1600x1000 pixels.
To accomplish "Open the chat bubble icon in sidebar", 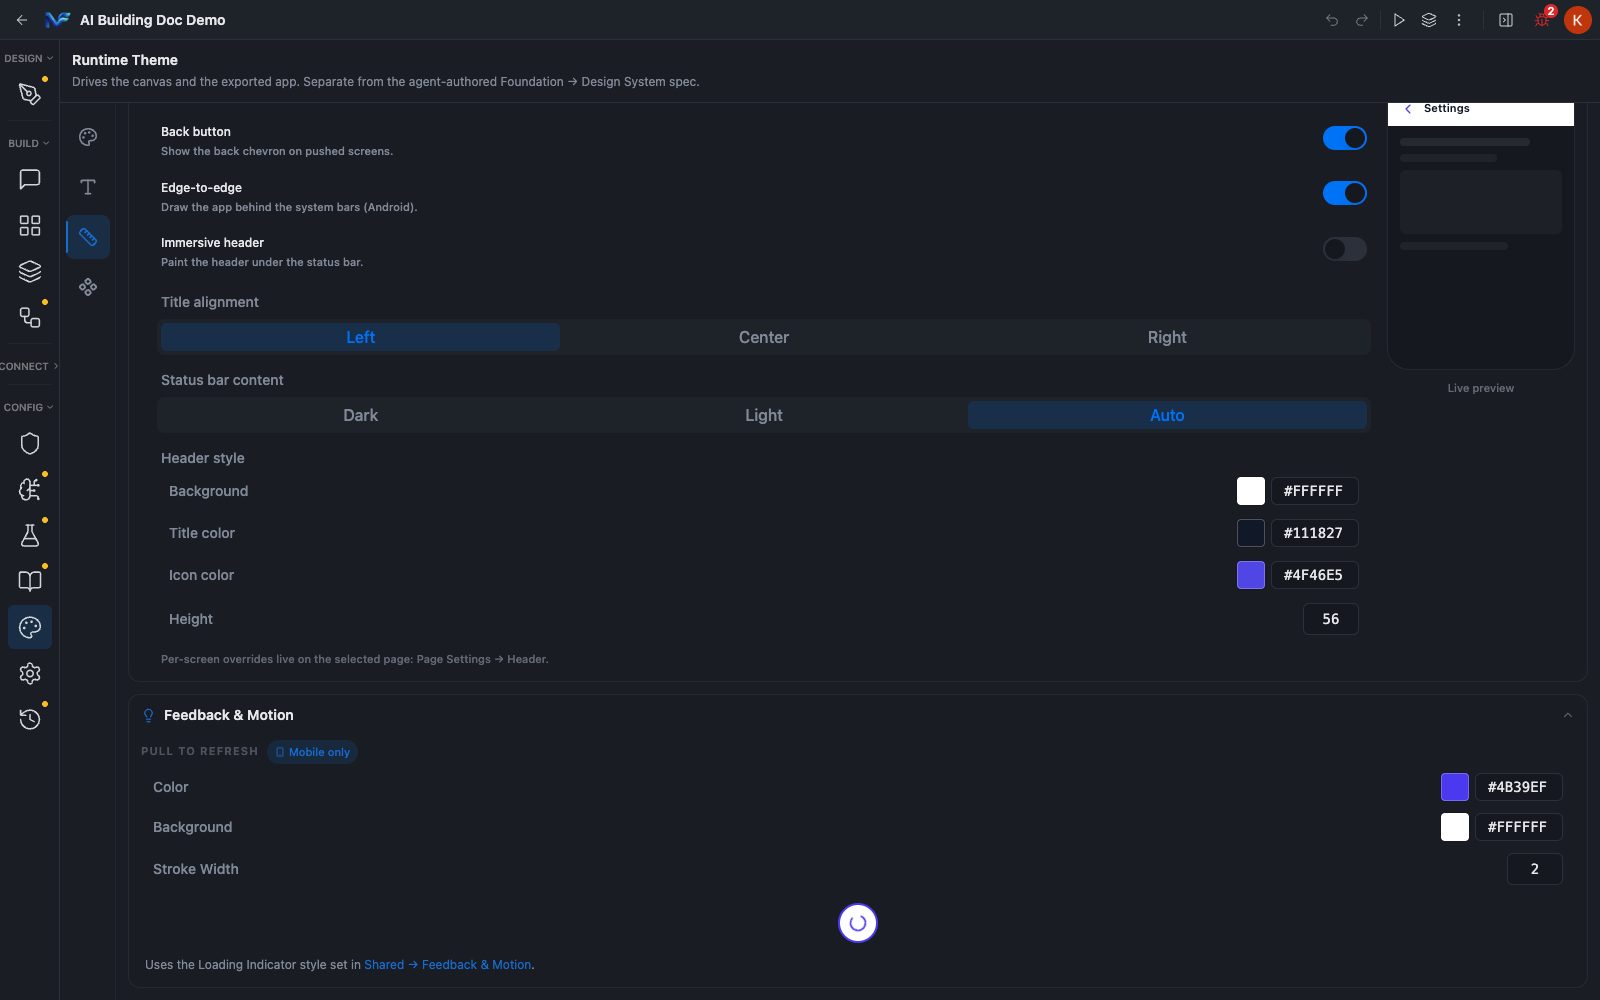I will pyautogui.click(x=30, y=179).
